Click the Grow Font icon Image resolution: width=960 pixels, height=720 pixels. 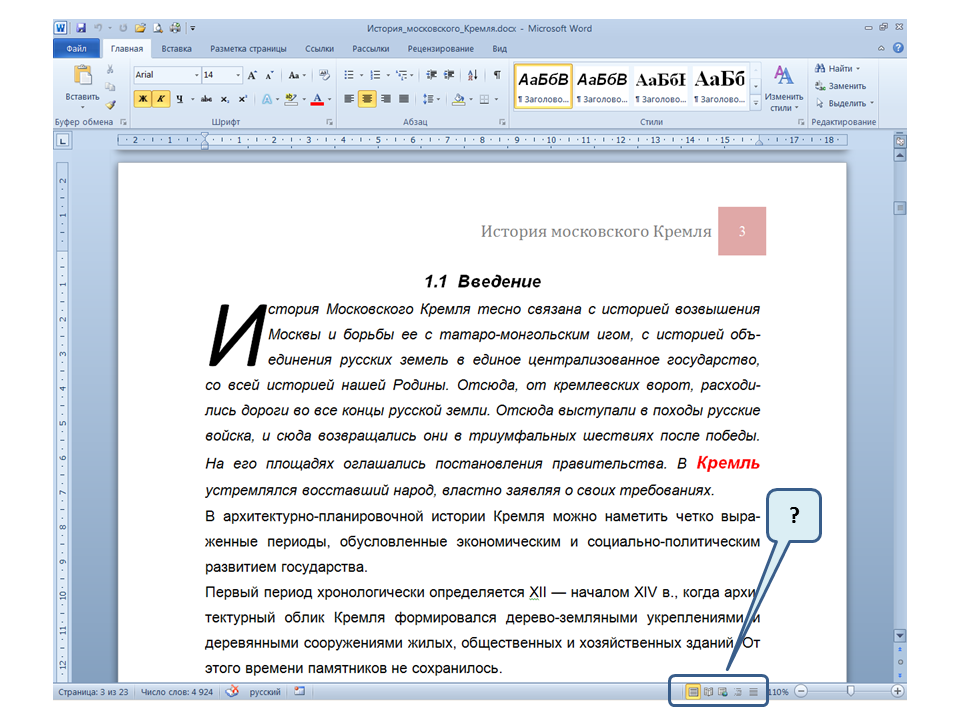click(252, 75)
